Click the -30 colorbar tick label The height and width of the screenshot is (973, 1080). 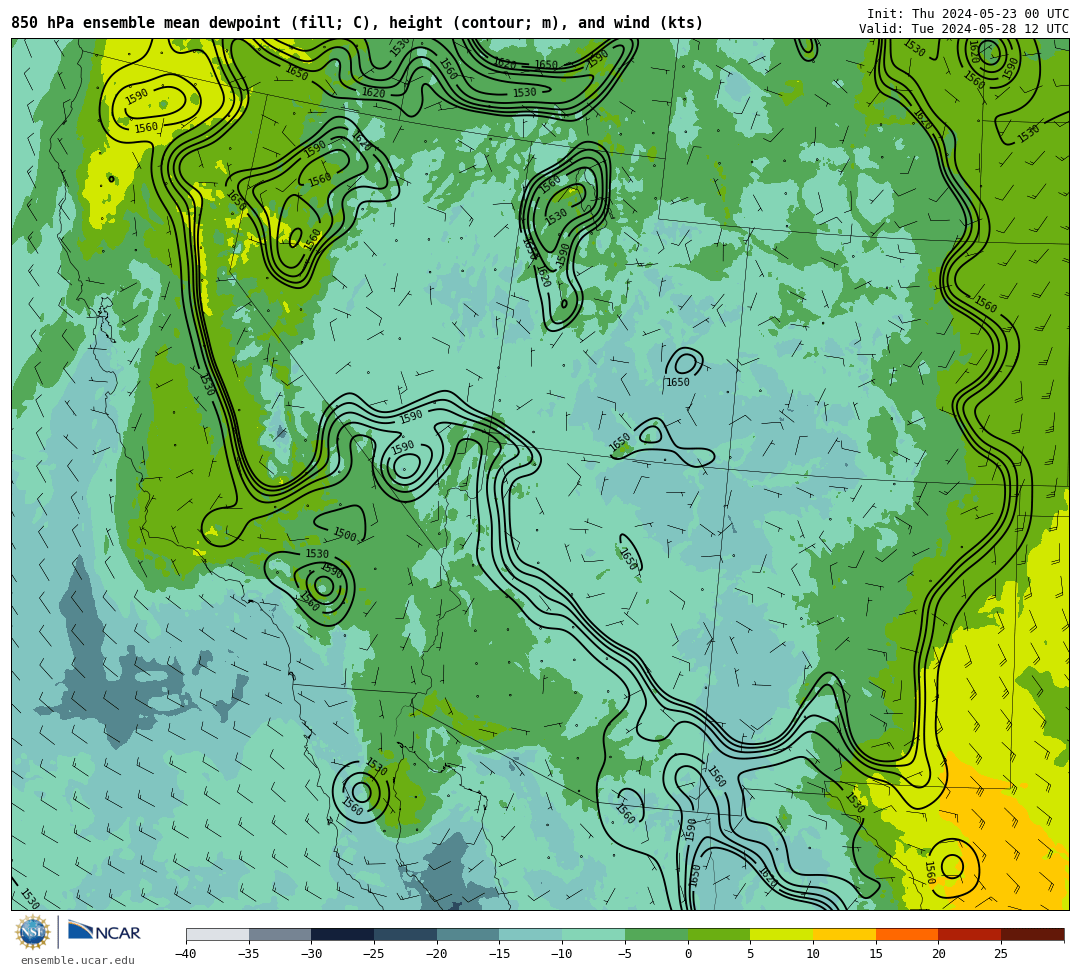tap(311, 954)
